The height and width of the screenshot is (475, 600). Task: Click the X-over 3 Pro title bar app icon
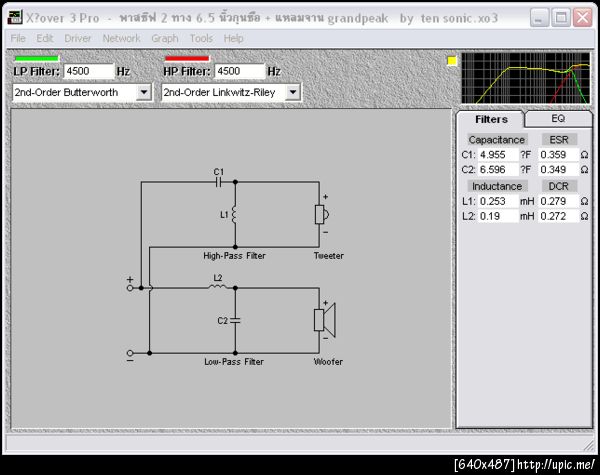pyautogui.click(x=15, y=18)
